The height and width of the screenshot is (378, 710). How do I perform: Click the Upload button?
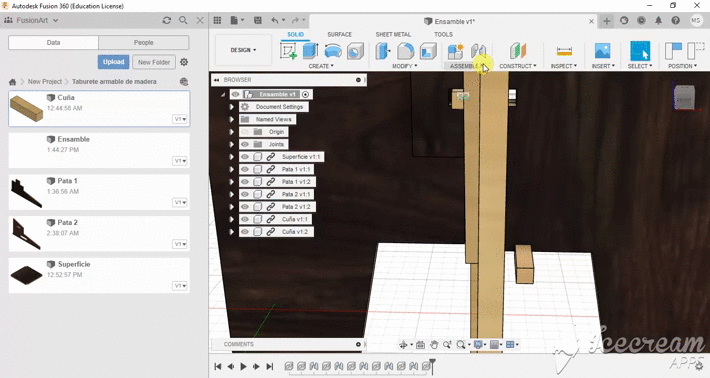point(113,62)
